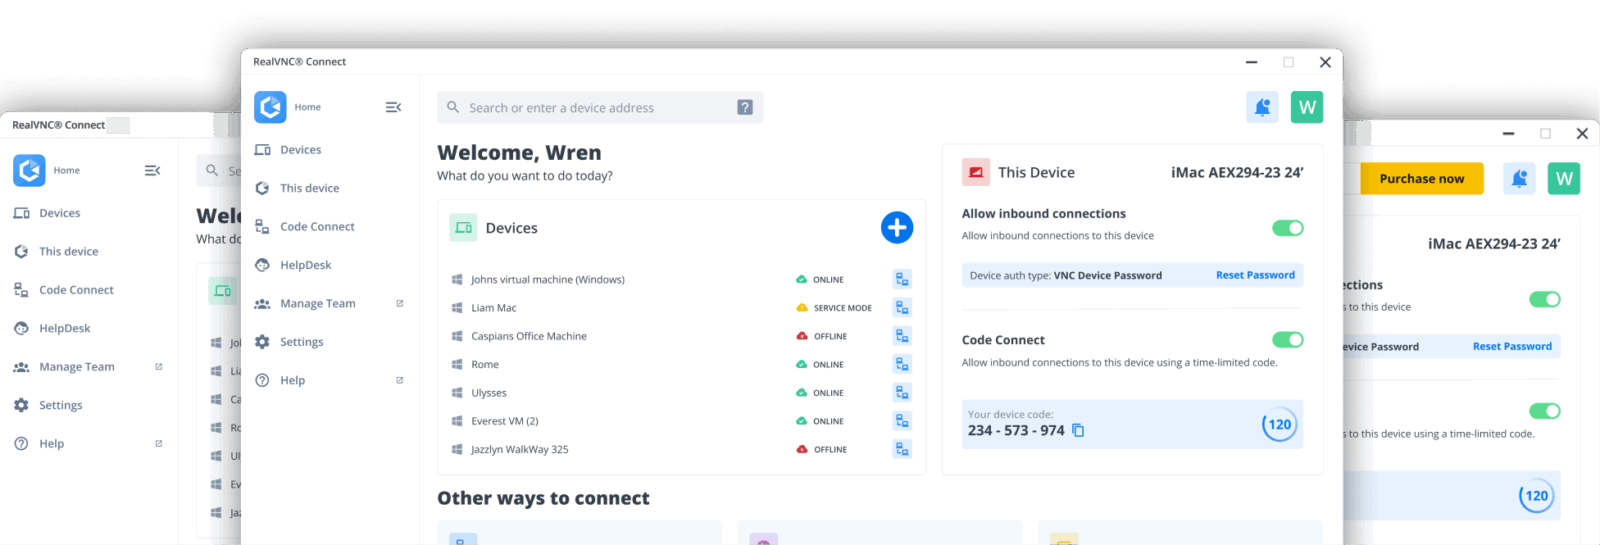Click the green W user avatar

(1306, 107)
